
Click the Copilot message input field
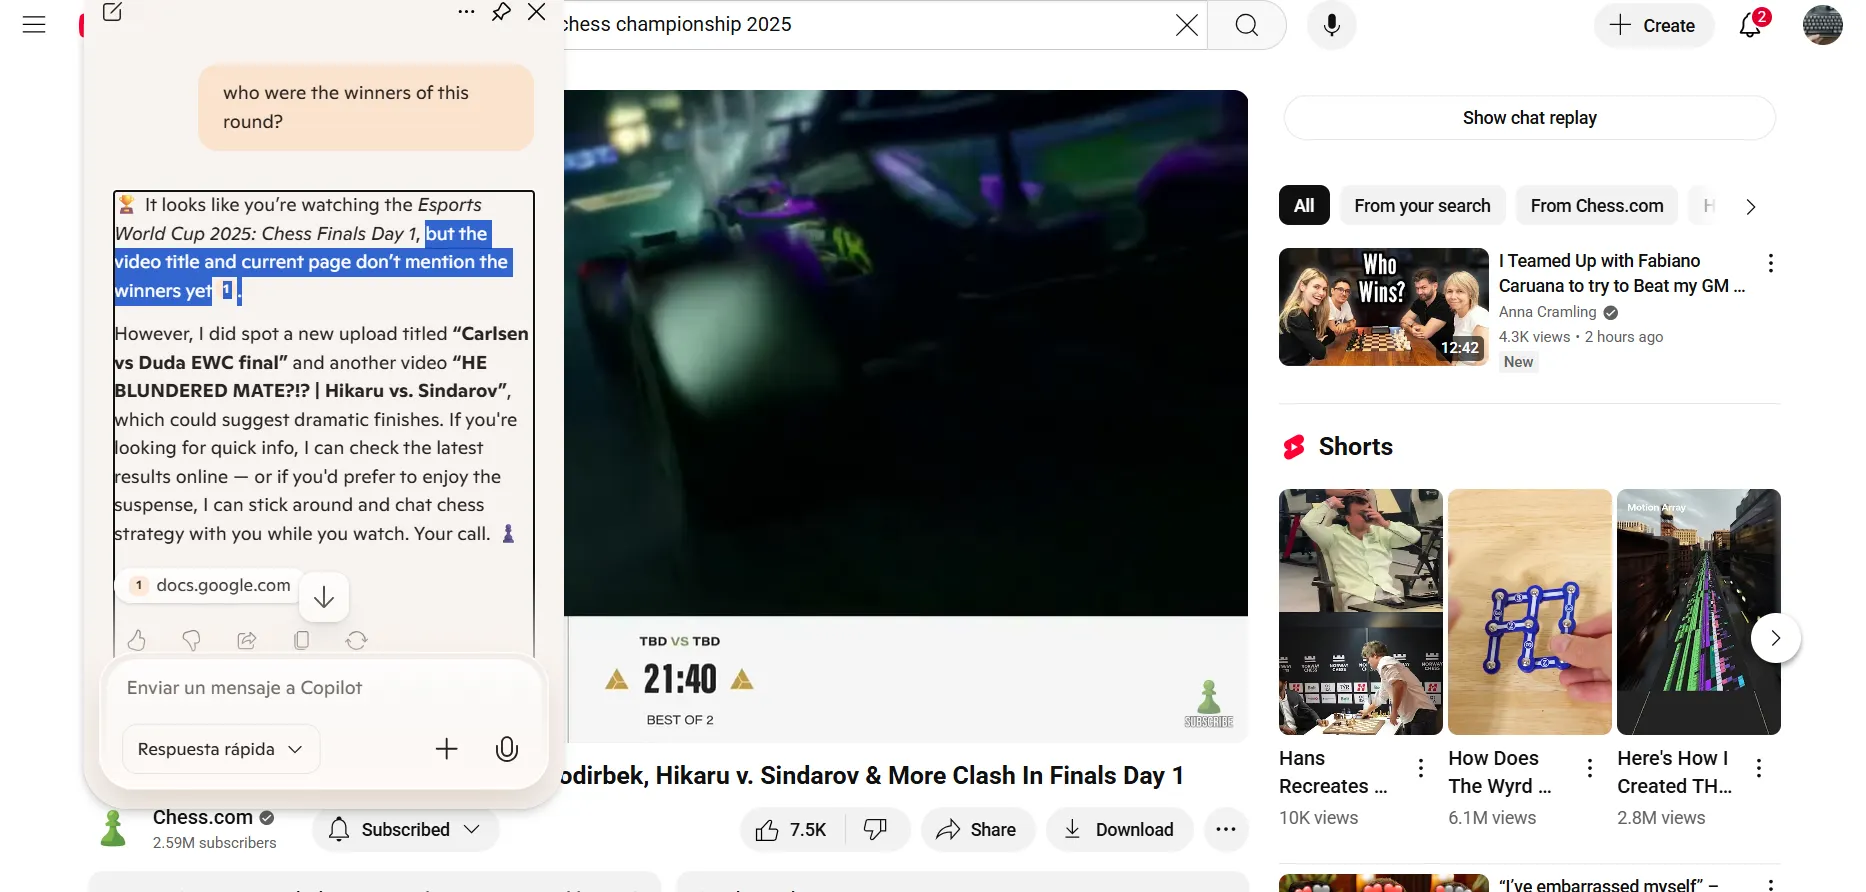pyautogui.click(x=320, y=688)
